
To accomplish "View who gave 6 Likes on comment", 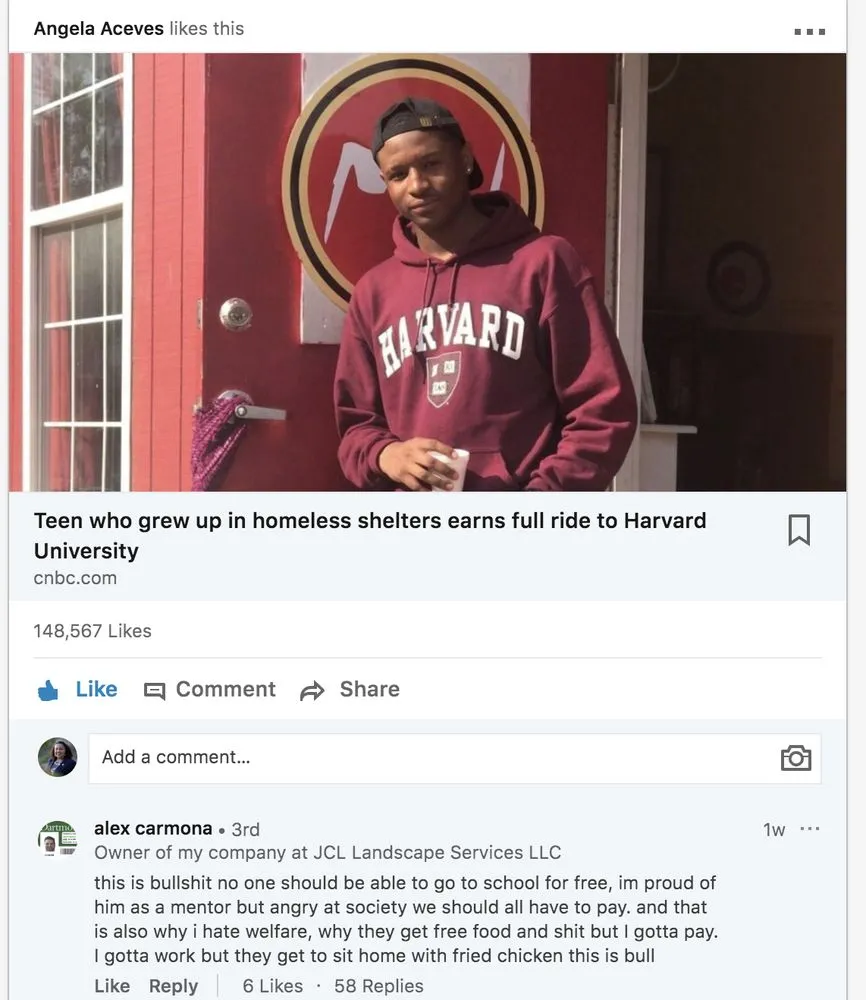I will coord(272,986).
